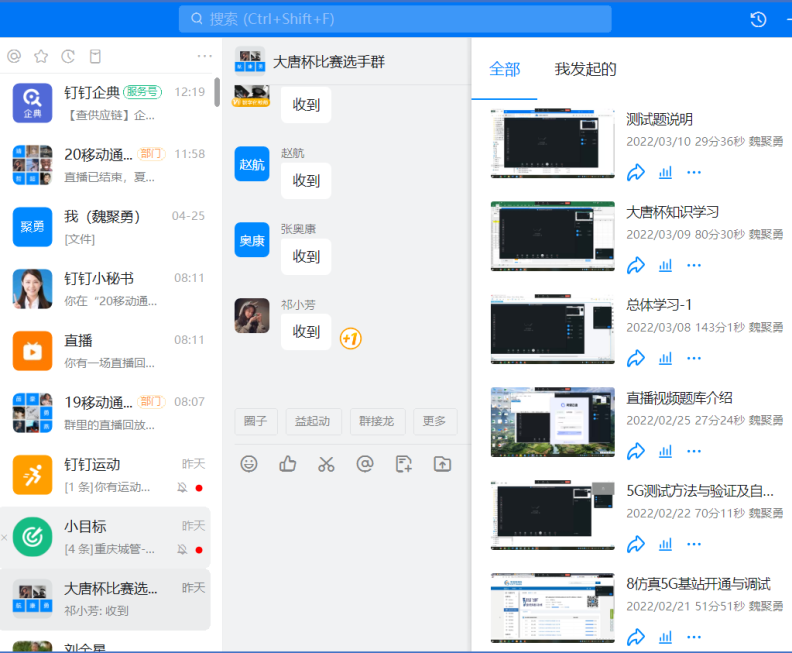Share the 5G测试方法与验证 recording

[x=635, y=544]
